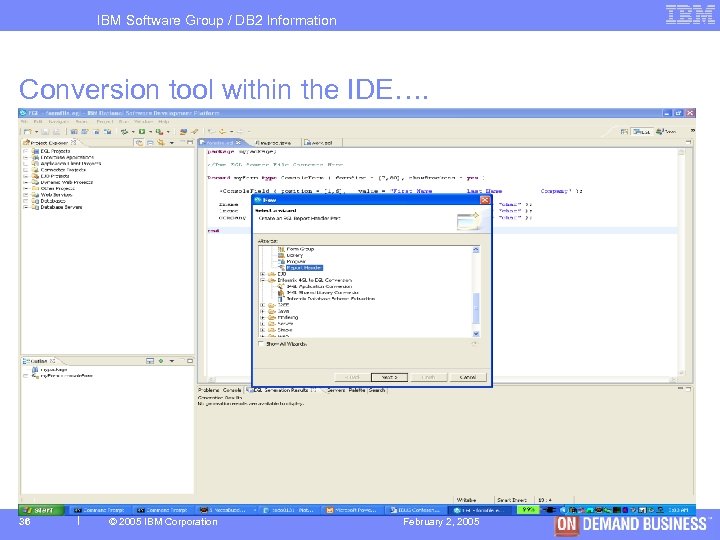Expand EGL Projects in Project Explorer
The image size is (720, 540).
26,151
